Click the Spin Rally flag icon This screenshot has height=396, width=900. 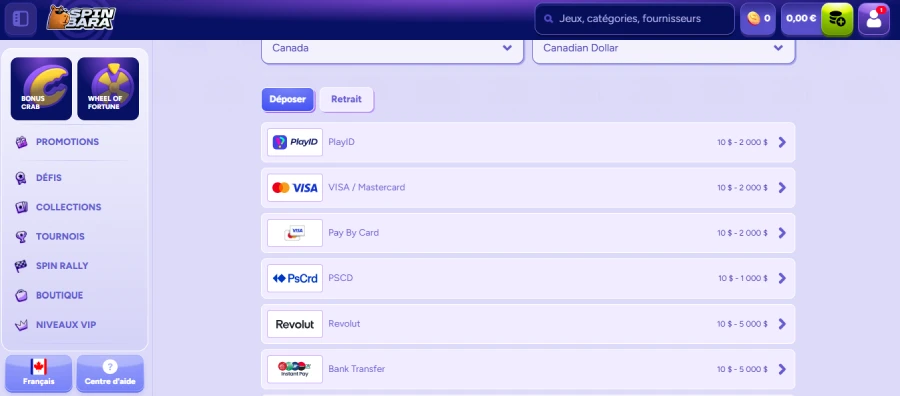(x=21, y=266)
